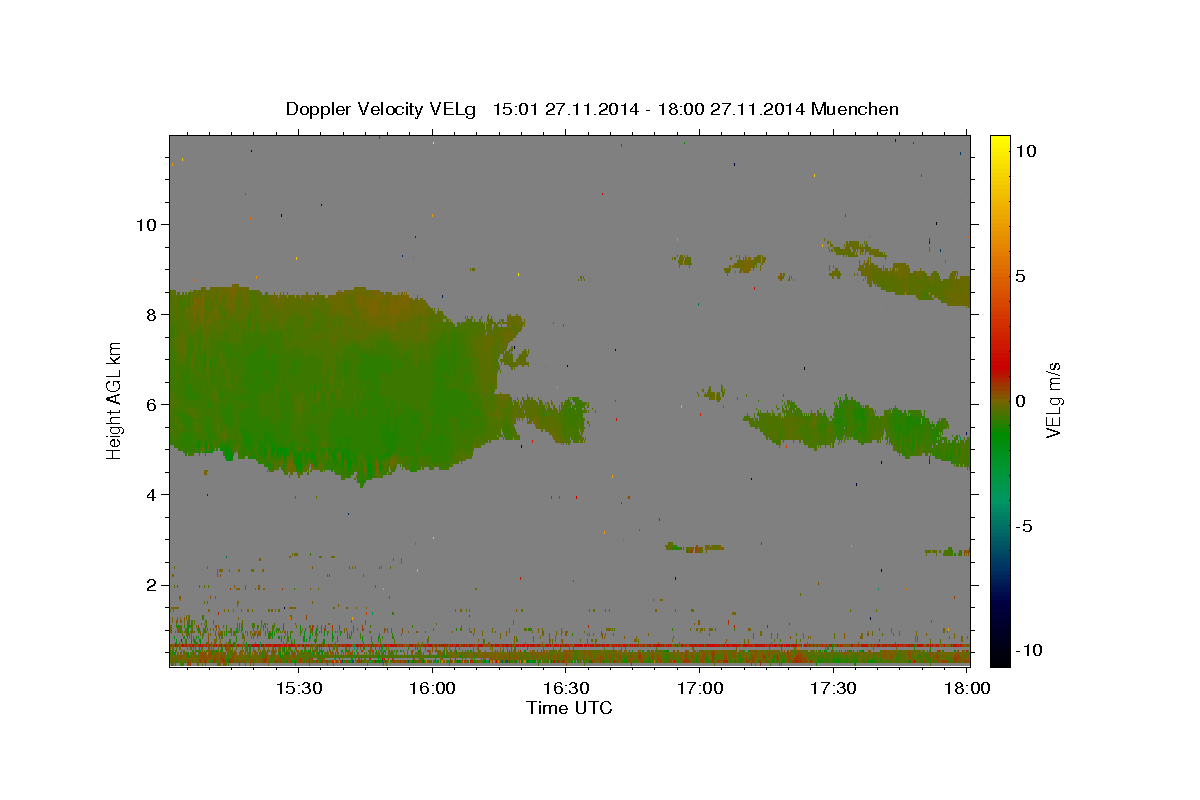Screen dimensions: 1200x800
Task: Click the height axis label '4'
Action: click(153, 494)
